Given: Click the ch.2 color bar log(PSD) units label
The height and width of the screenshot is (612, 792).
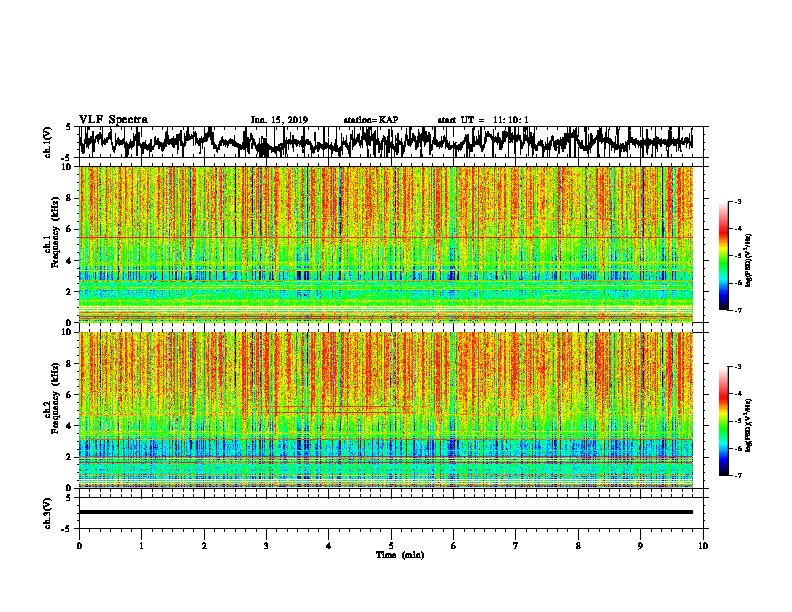Looking at the screenshot, I should pos(749,425).
